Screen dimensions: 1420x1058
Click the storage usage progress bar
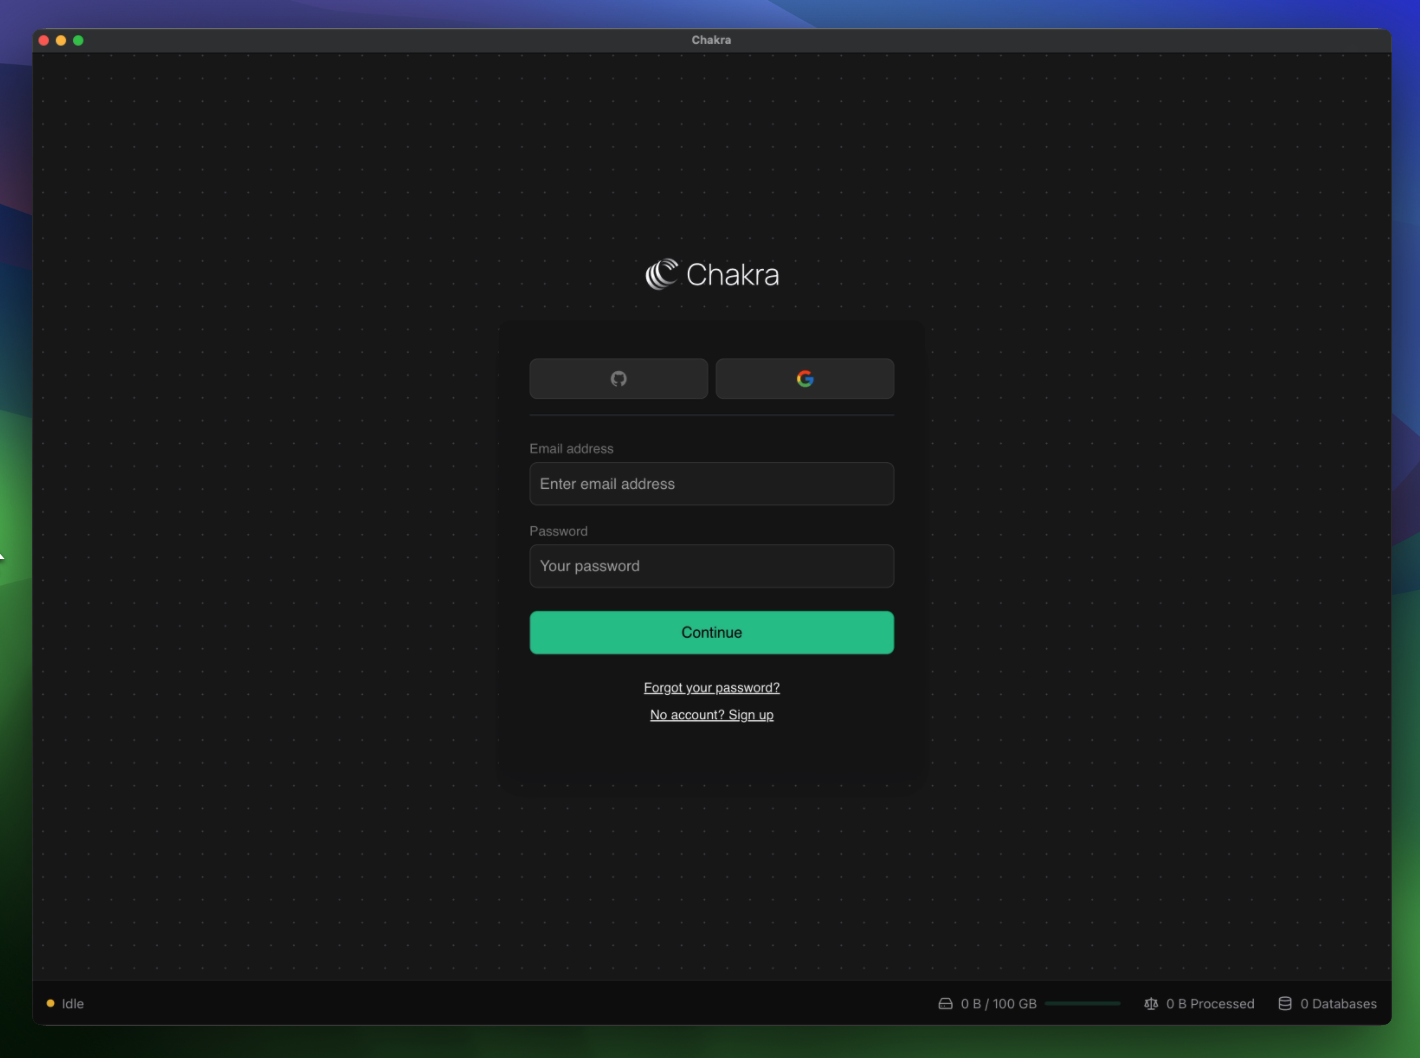point(1083,1004)
